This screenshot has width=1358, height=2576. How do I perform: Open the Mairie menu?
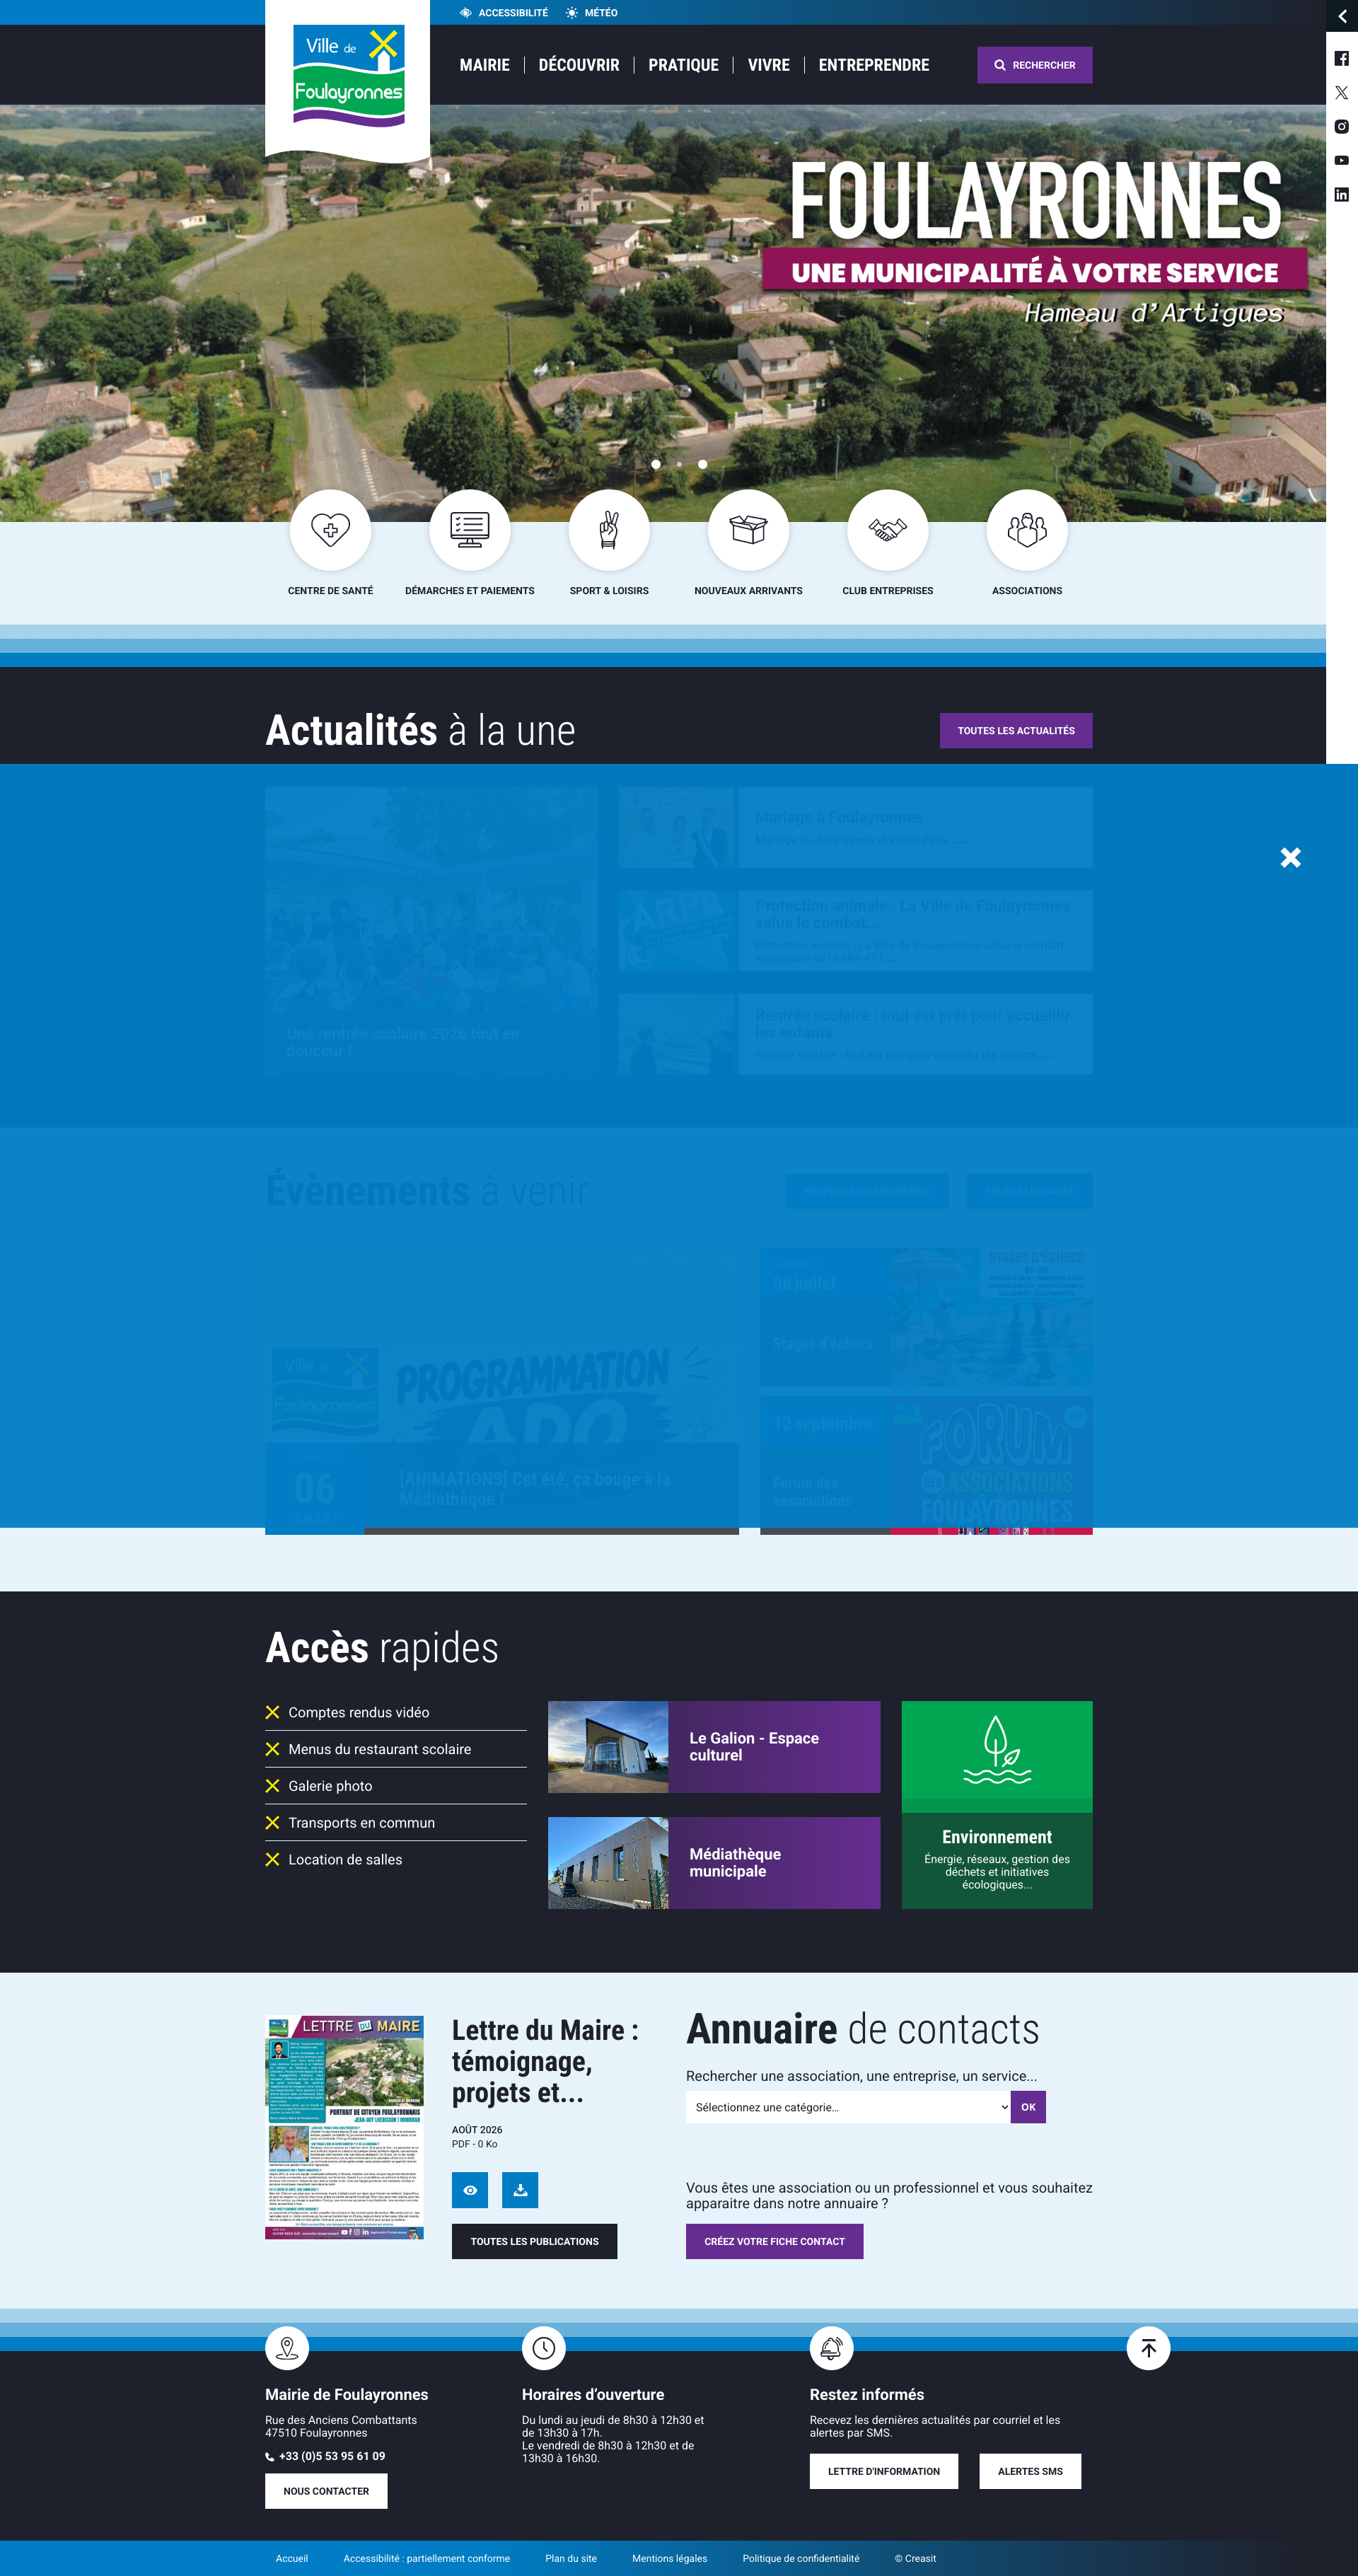pos(485,65)
